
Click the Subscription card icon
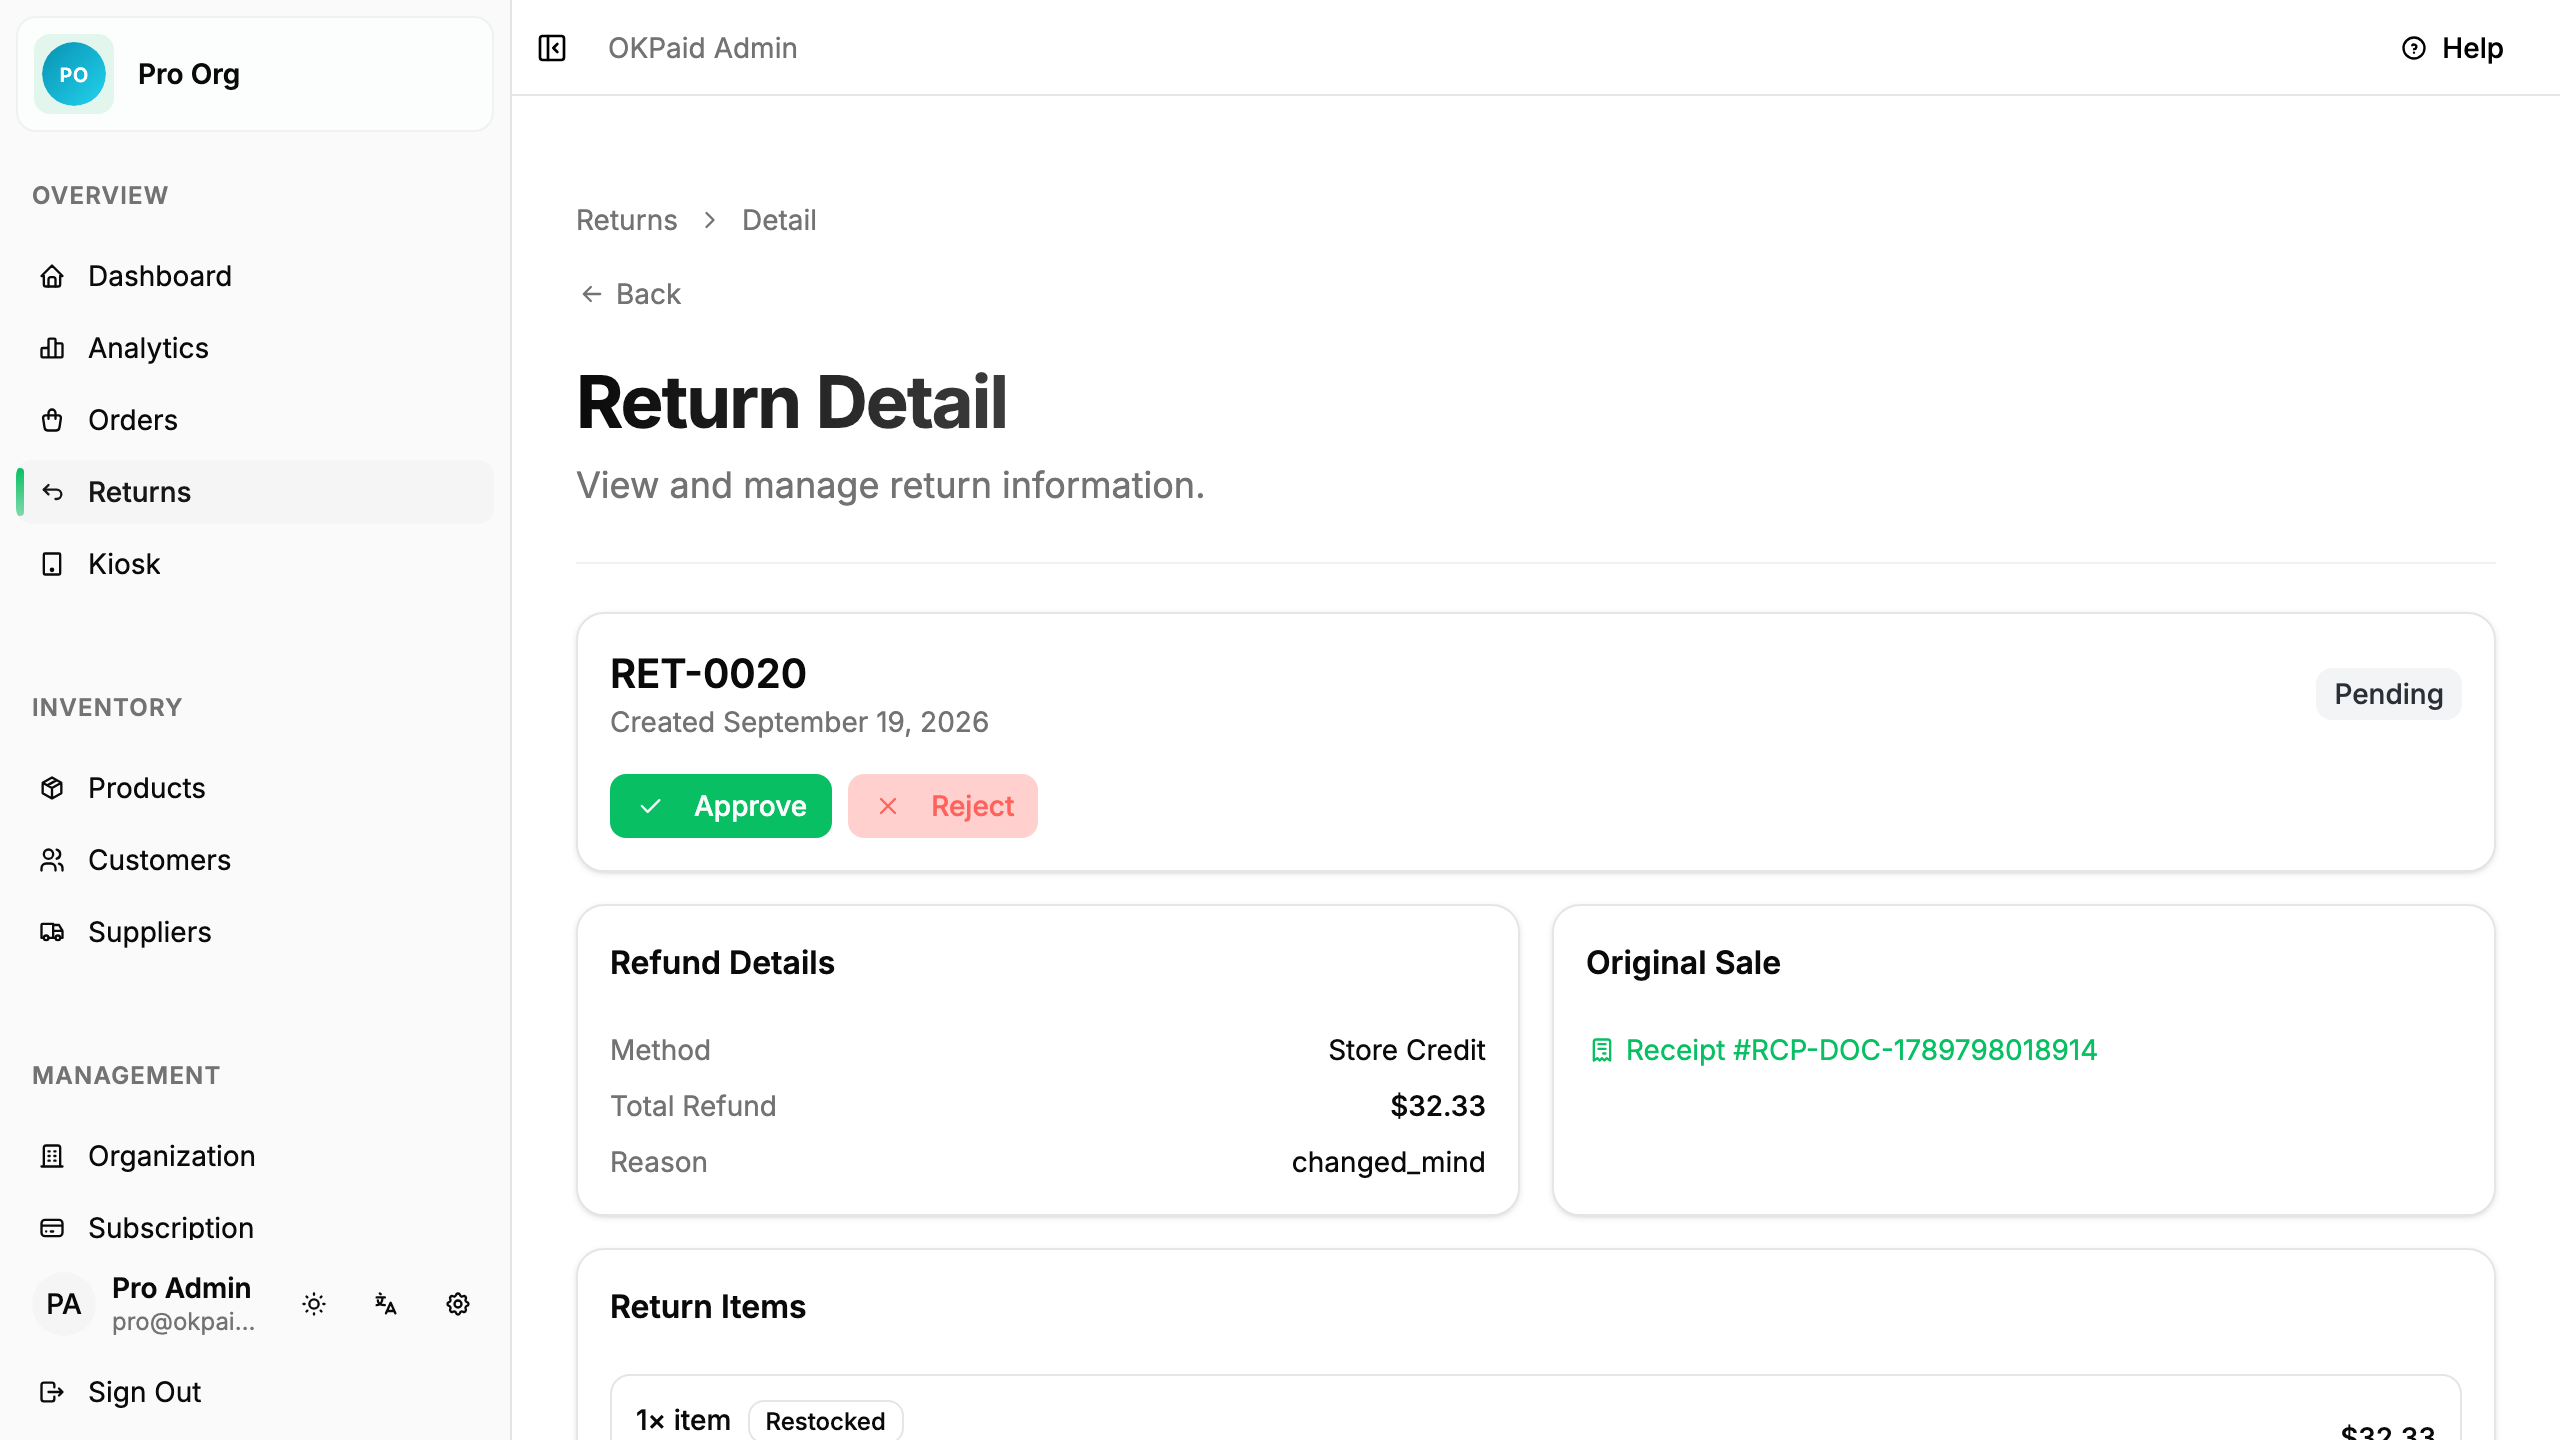52,1228
